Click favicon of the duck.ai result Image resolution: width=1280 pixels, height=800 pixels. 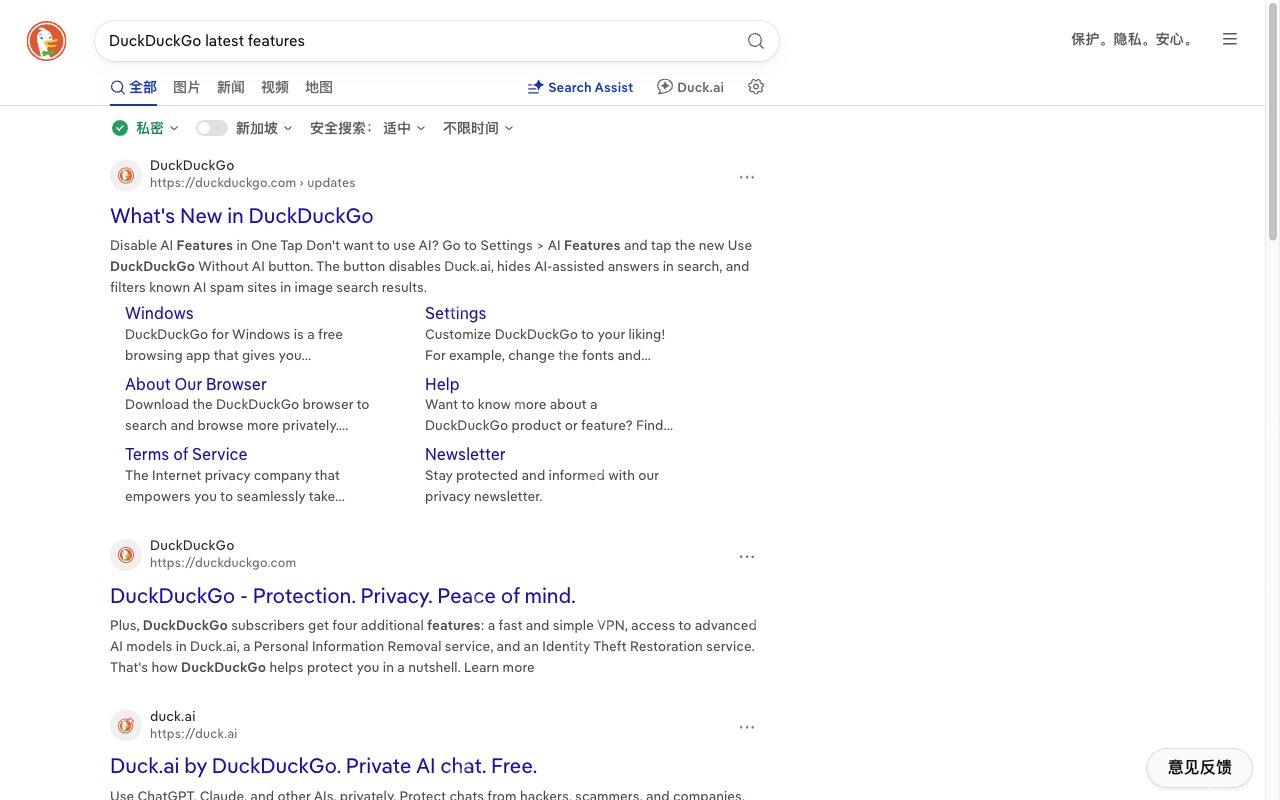(x=126, y=725)
